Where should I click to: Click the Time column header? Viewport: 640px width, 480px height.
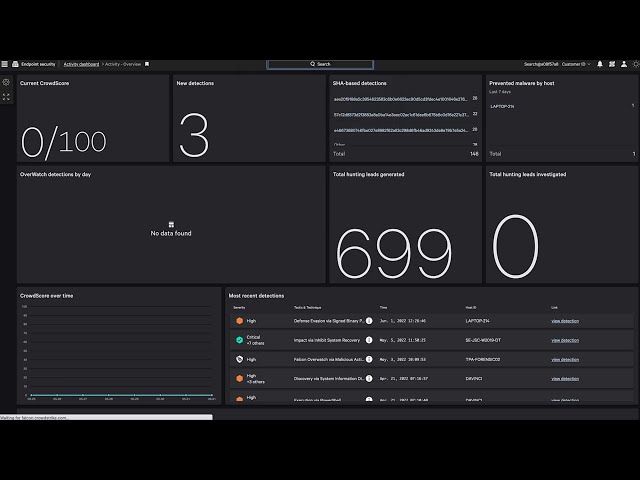383,307
